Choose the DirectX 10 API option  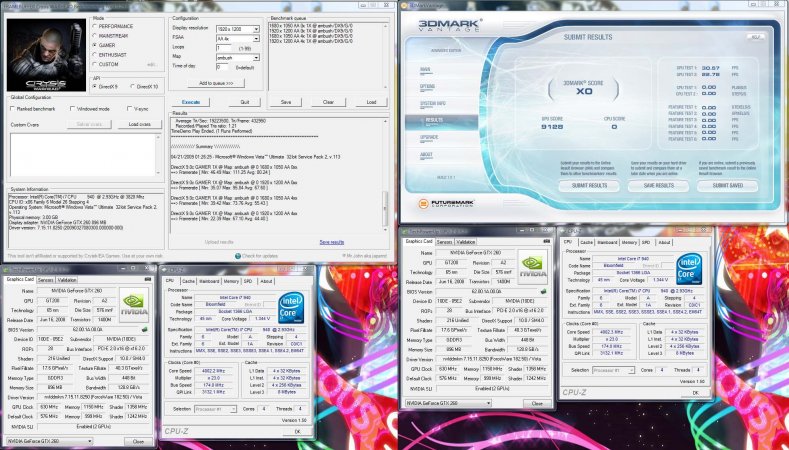pyautogui.click(x=133, y=87)
